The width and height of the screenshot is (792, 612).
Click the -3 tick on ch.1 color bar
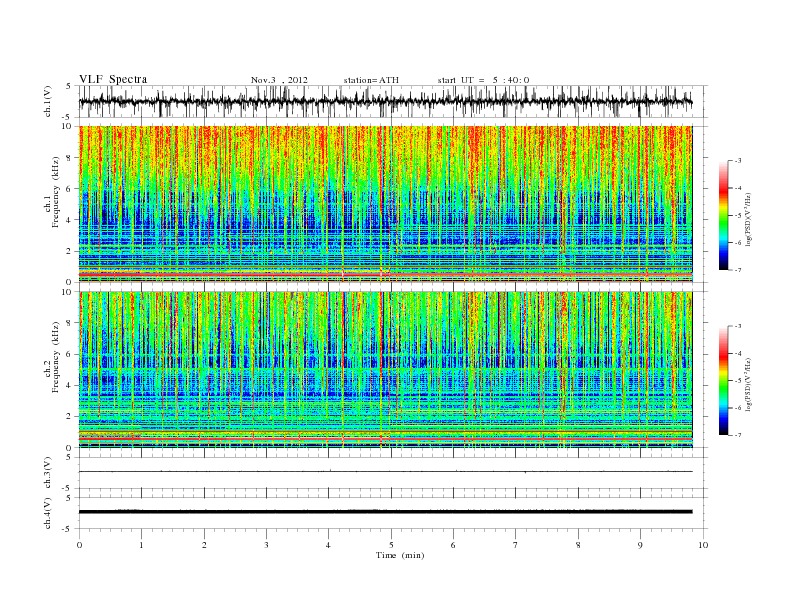[738, 161]
